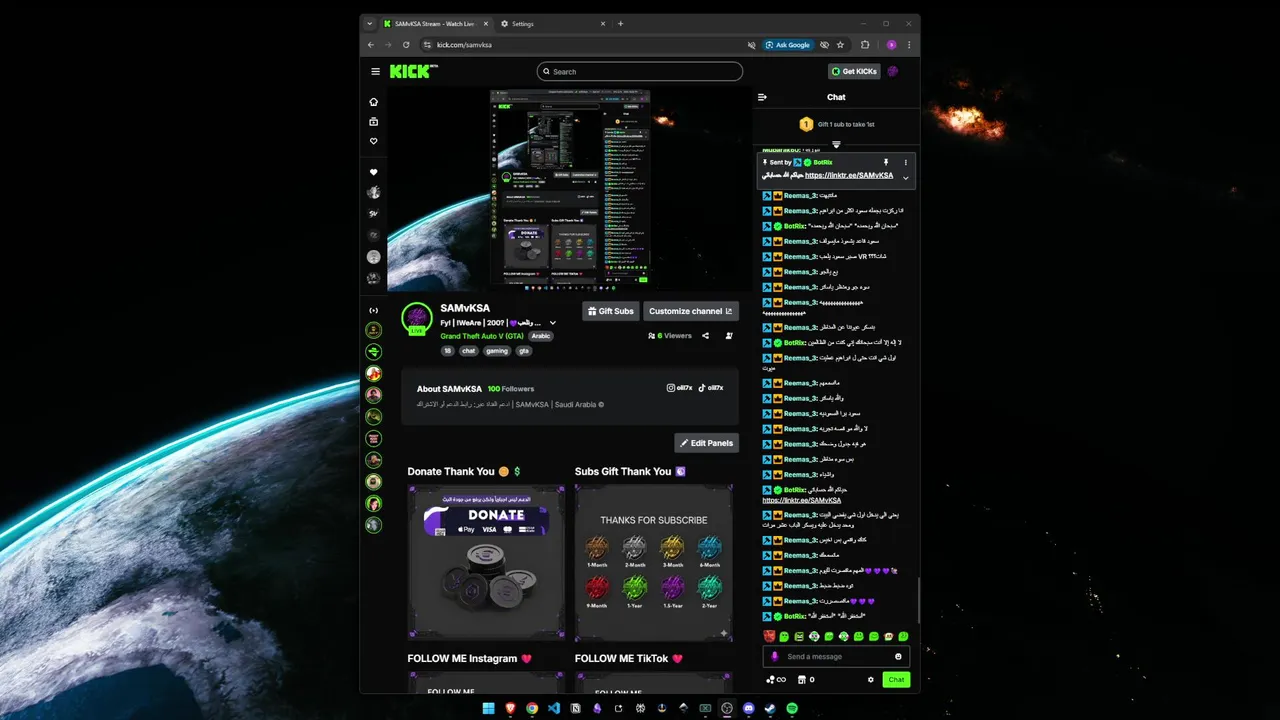Bookmark this page with star icon

[840, 45]
